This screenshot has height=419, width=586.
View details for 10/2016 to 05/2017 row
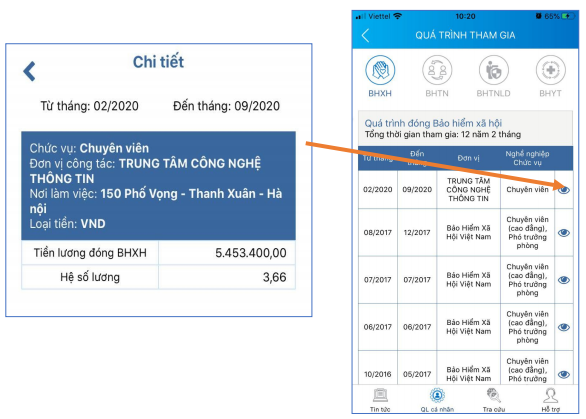pyautogui.click(x=564, y=374)
